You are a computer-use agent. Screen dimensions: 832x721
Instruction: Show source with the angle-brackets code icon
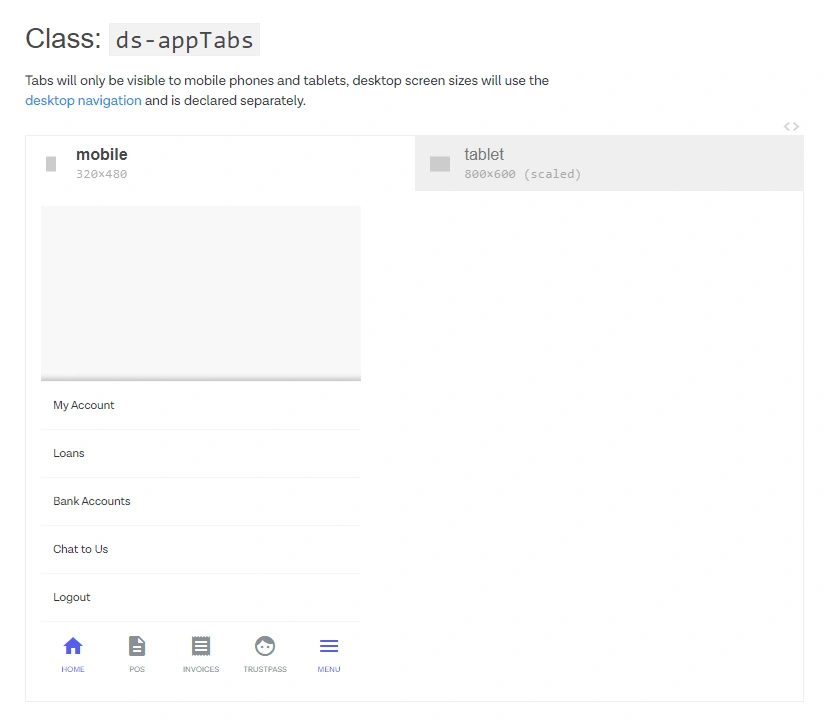point(791,126)
